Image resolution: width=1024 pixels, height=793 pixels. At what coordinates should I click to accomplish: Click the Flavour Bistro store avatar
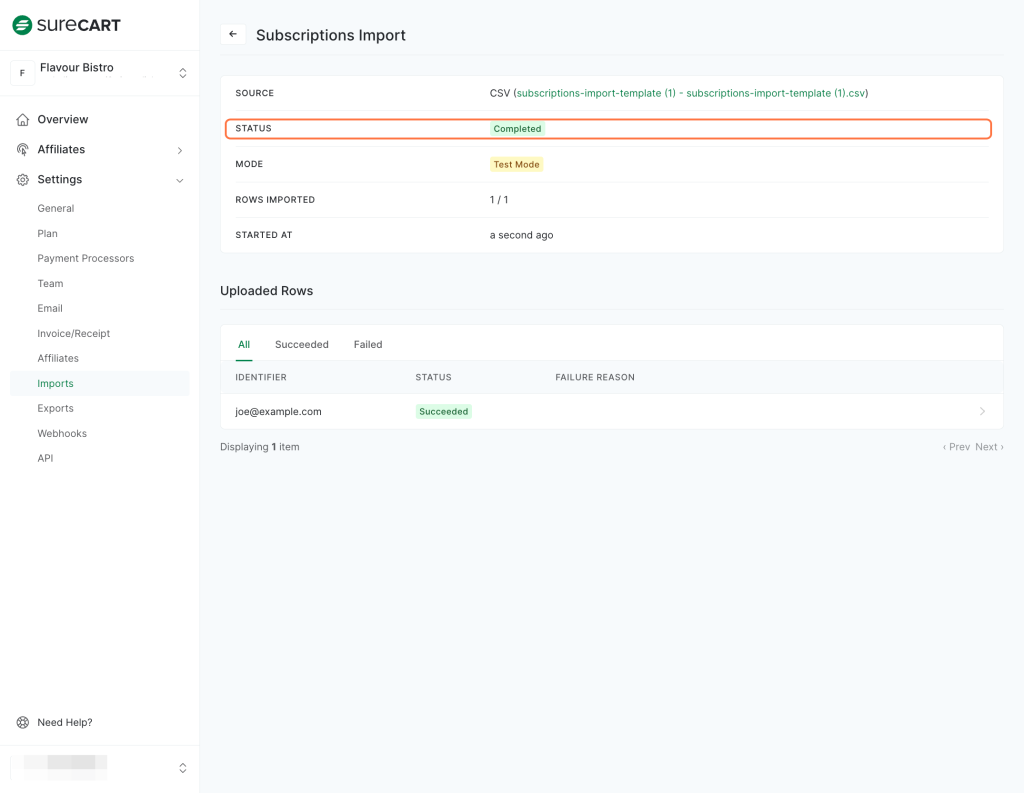(x=22, y=73)
